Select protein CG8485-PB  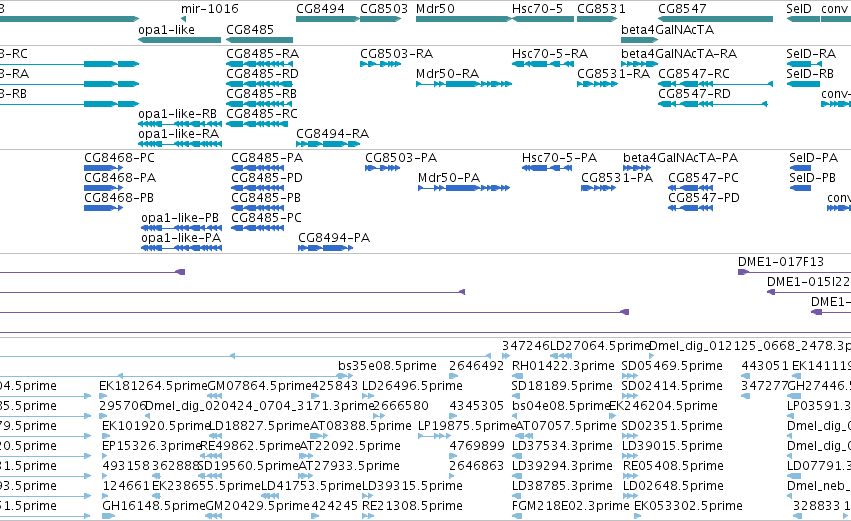click(258, 208)
